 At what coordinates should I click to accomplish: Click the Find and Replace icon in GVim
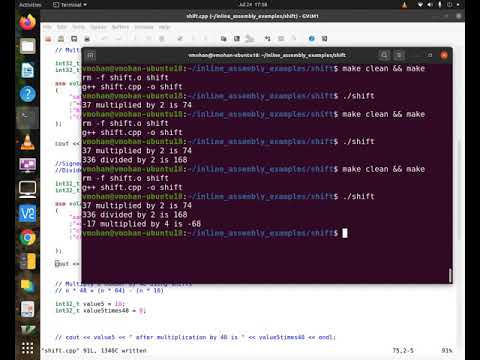point(180,39)
